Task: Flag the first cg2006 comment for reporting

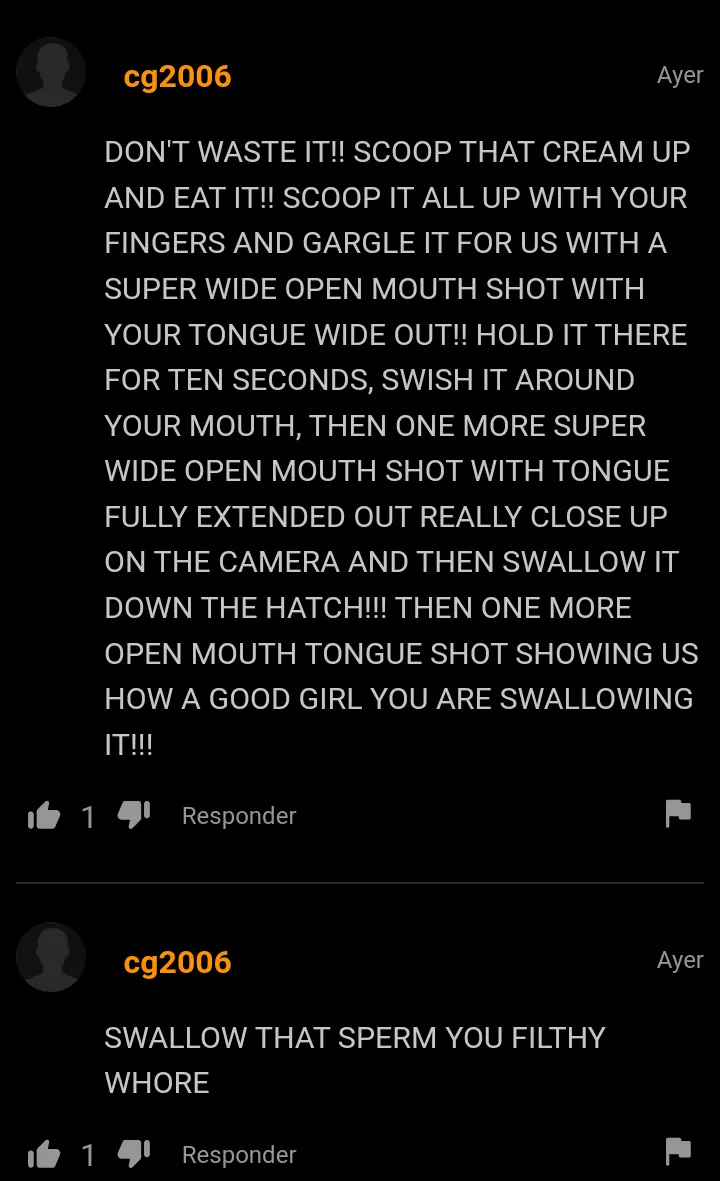Action: click(678, 813)
